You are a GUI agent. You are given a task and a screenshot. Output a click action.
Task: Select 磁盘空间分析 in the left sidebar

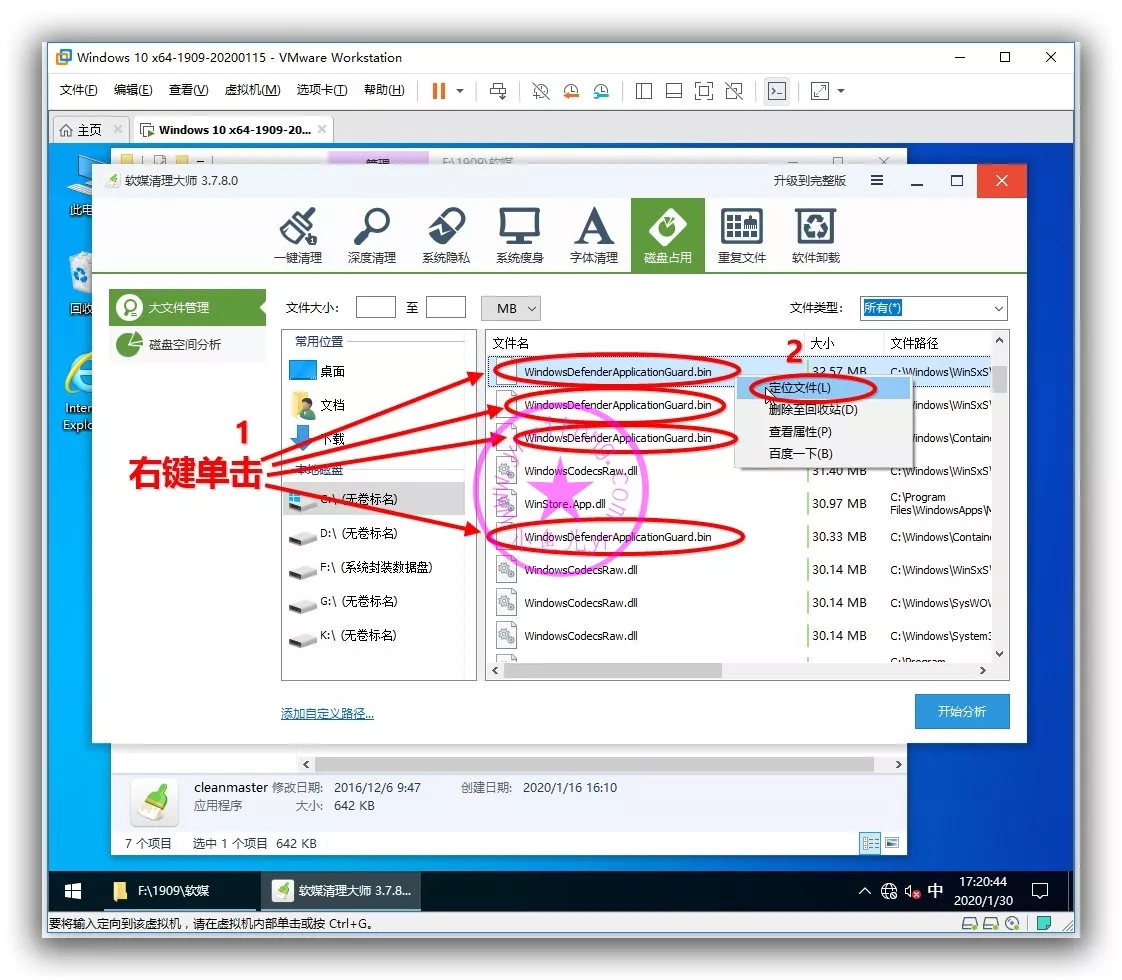[x=185, y=345]
